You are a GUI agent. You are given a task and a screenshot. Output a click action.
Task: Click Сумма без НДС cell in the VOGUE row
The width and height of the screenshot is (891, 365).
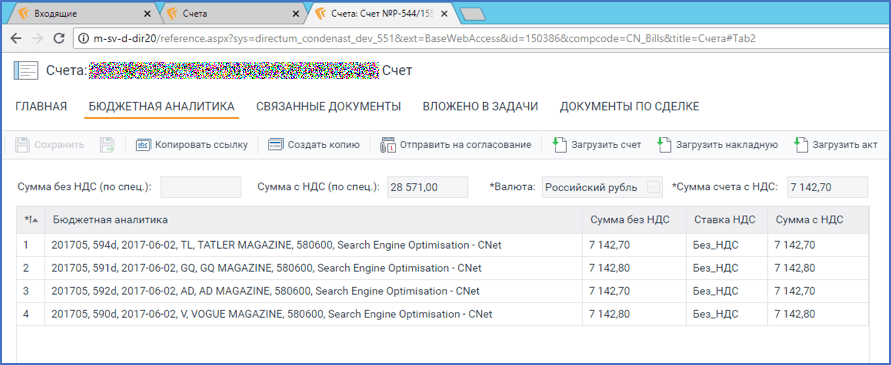(634, 314)
